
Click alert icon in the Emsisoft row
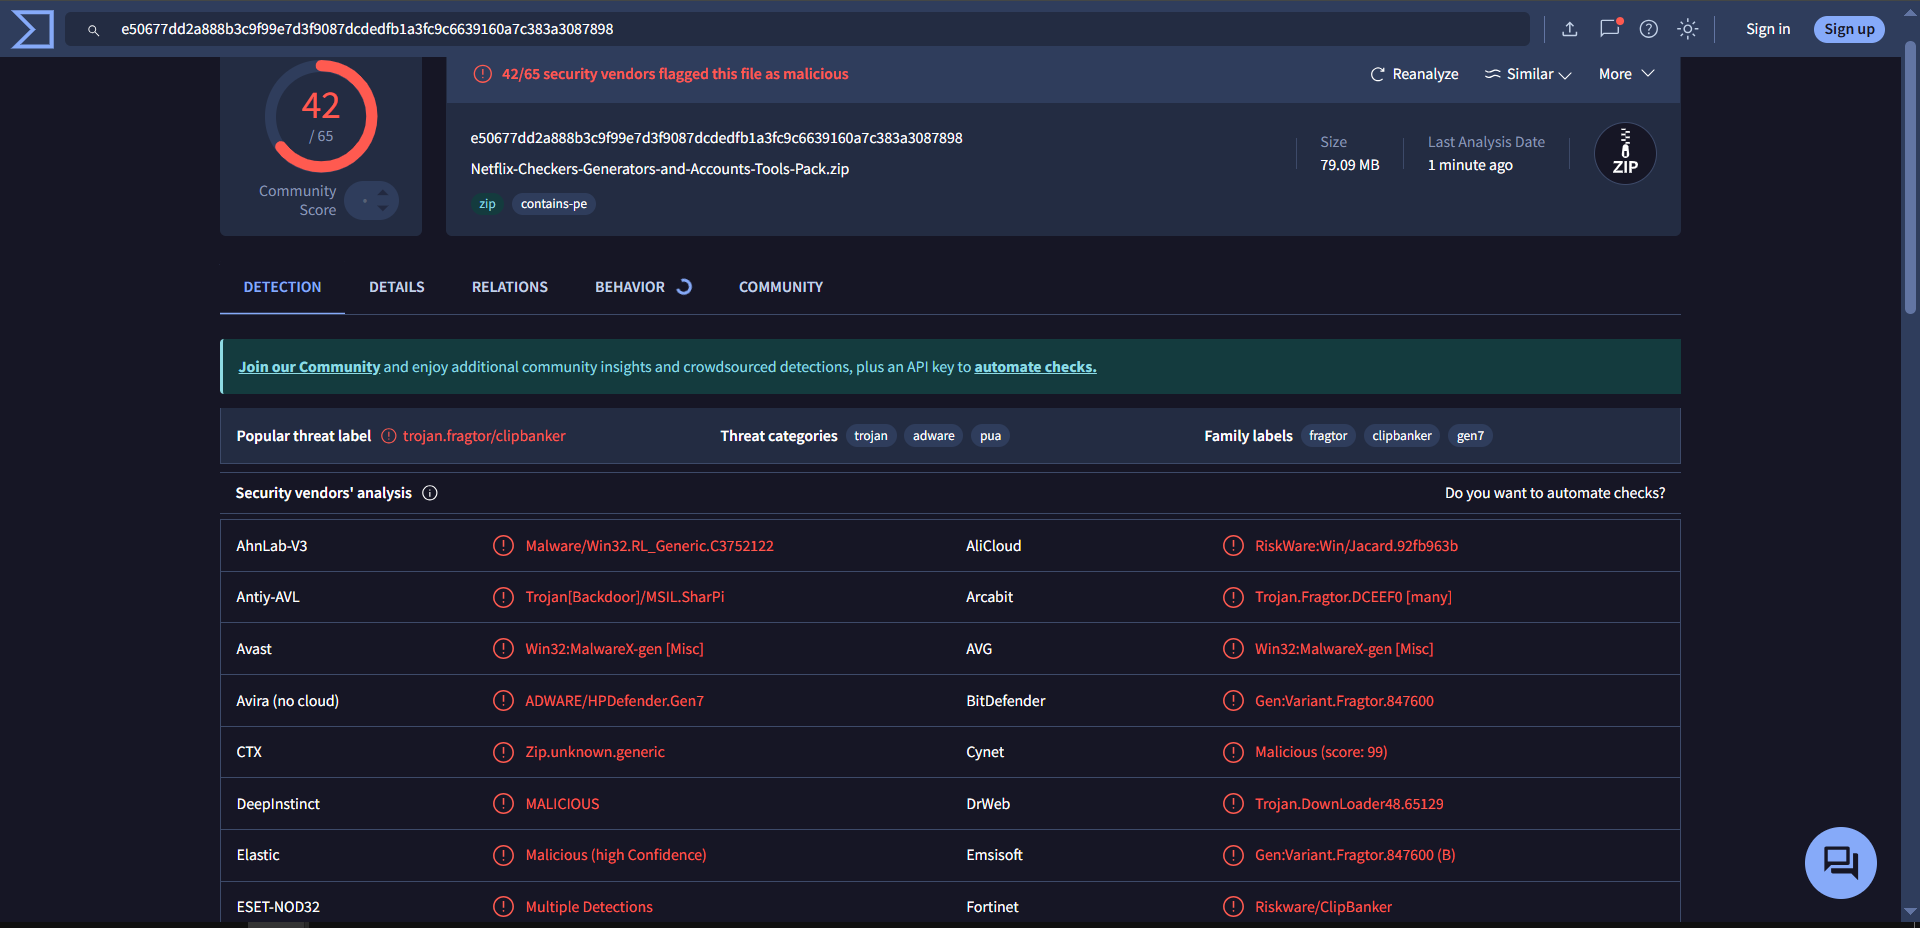[x=1233, y=855]
